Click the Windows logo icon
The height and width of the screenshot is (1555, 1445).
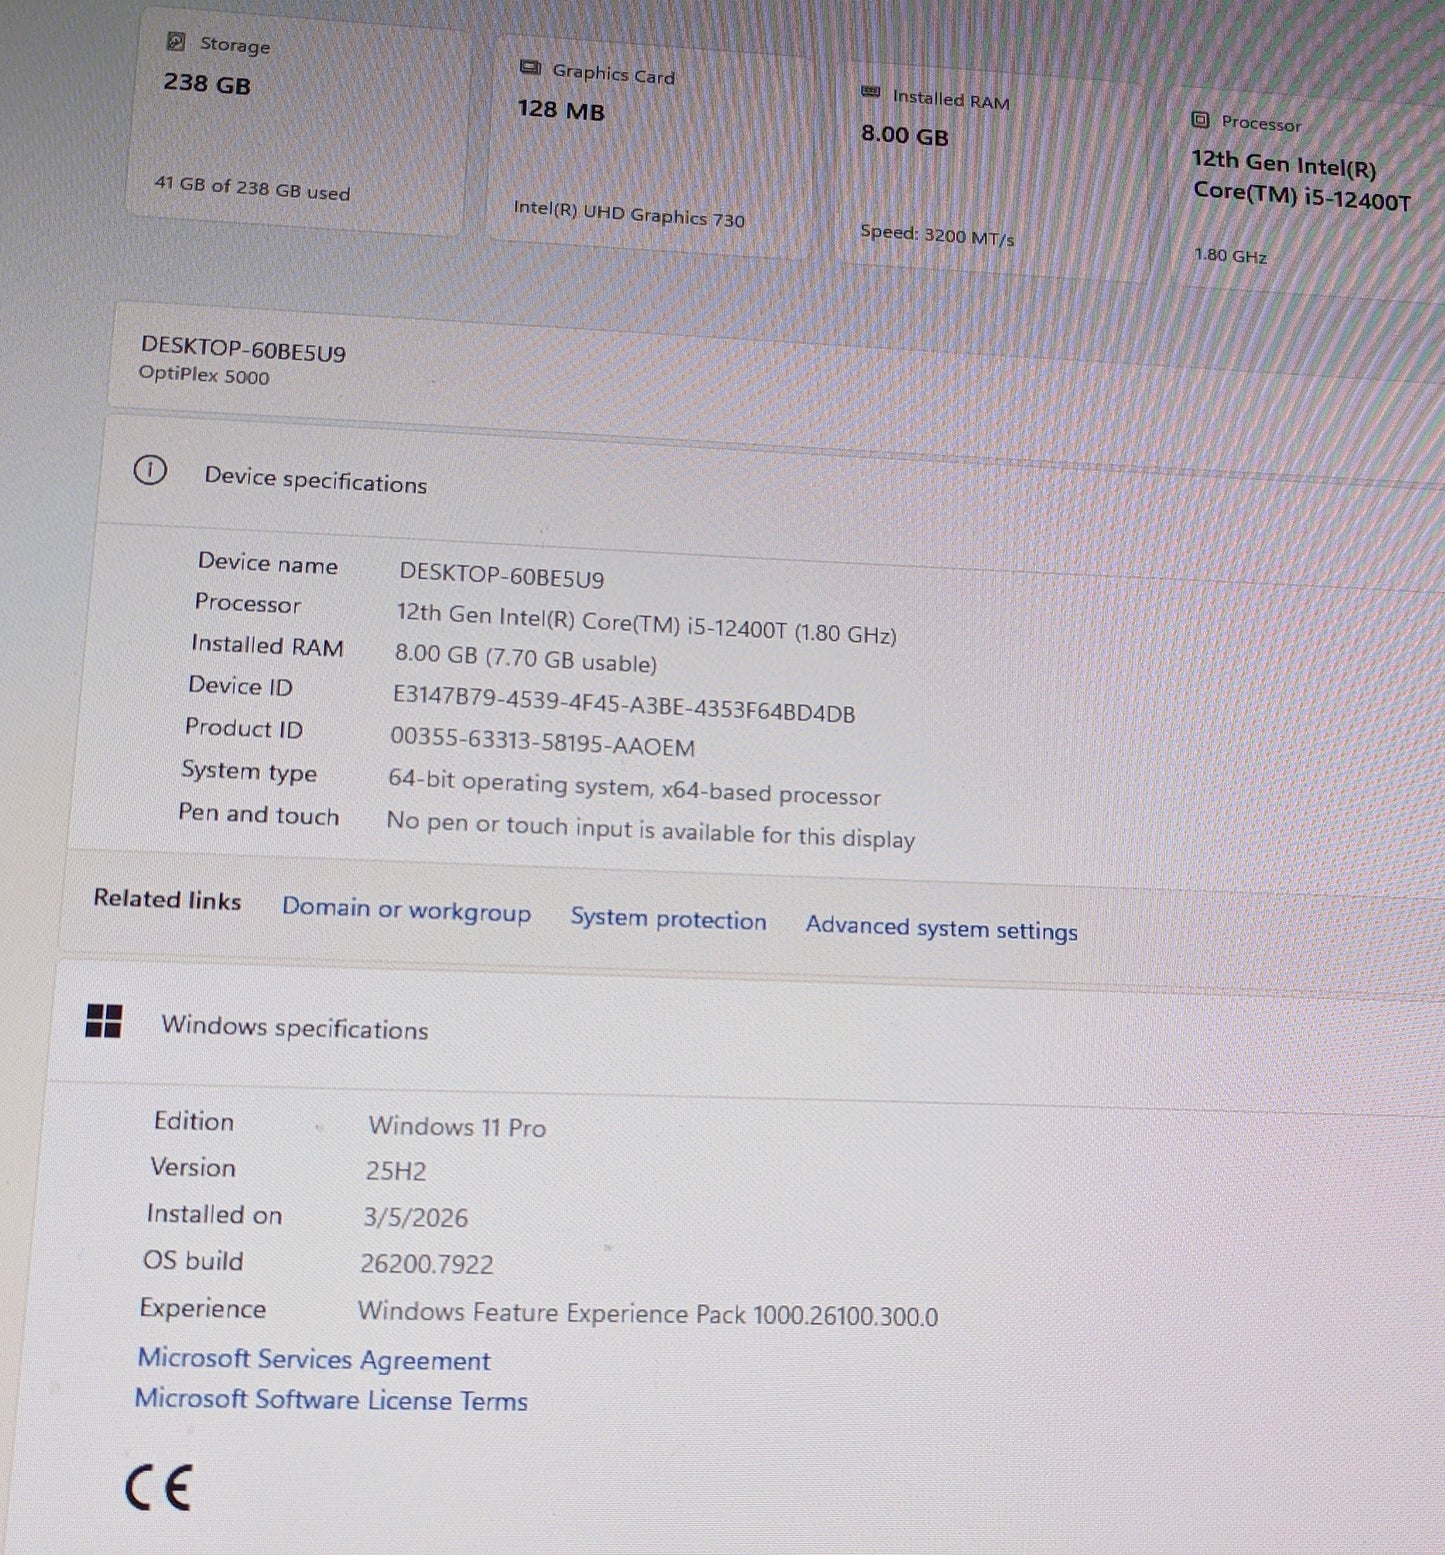[x=104, y=1021]
